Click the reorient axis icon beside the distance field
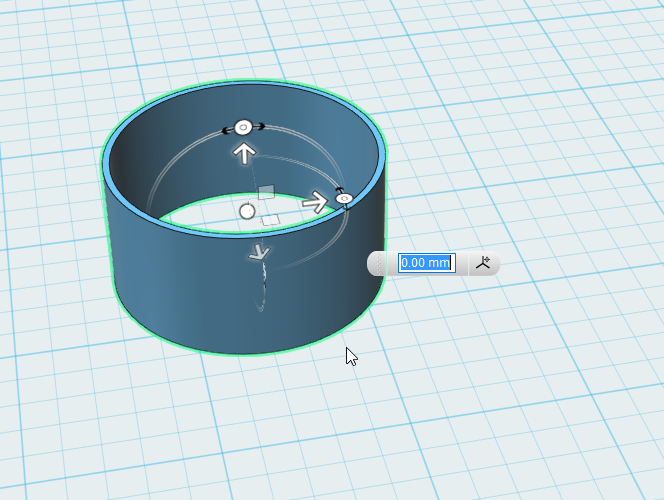This screenshot has width=664, height=500. (483, 263)
